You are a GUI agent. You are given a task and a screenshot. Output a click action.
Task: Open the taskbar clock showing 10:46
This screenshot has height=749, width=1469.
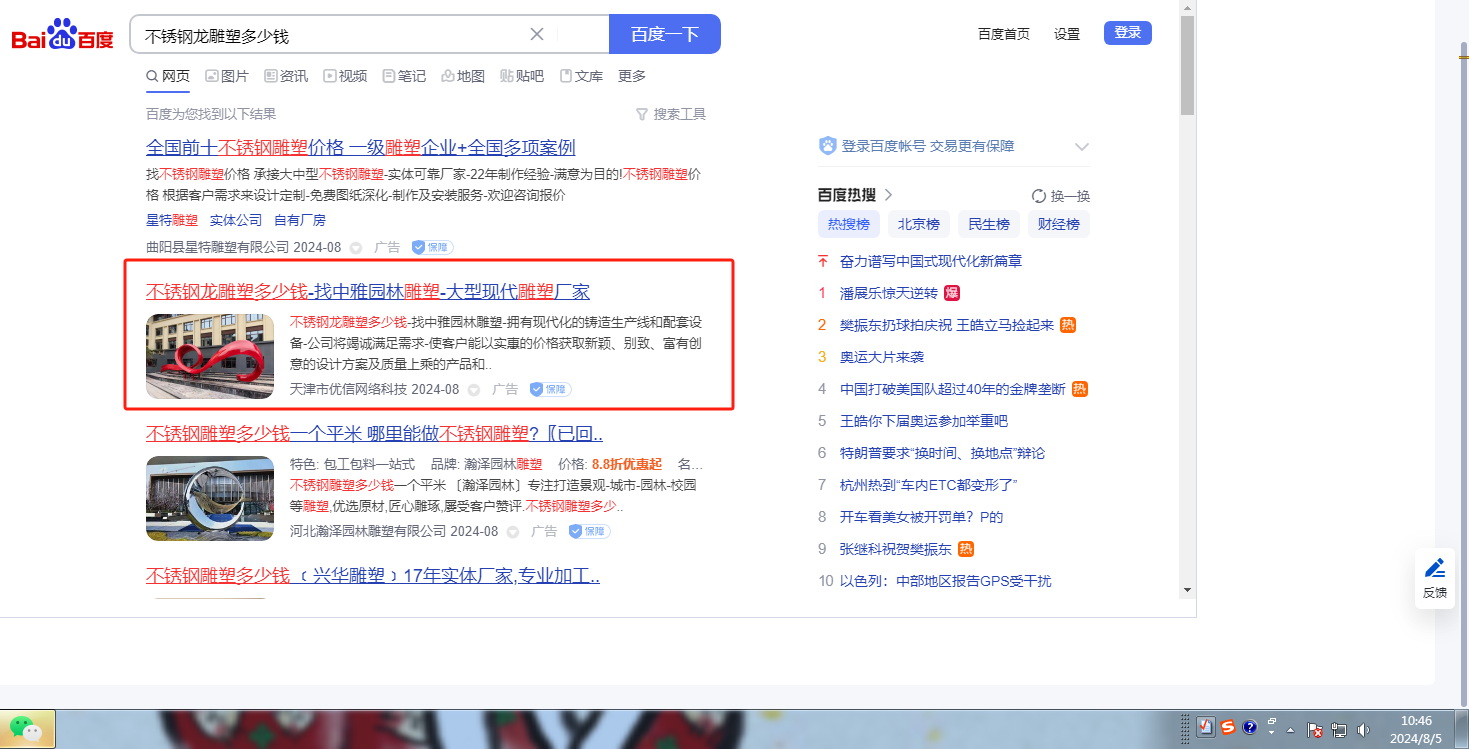pos(1416,729)
